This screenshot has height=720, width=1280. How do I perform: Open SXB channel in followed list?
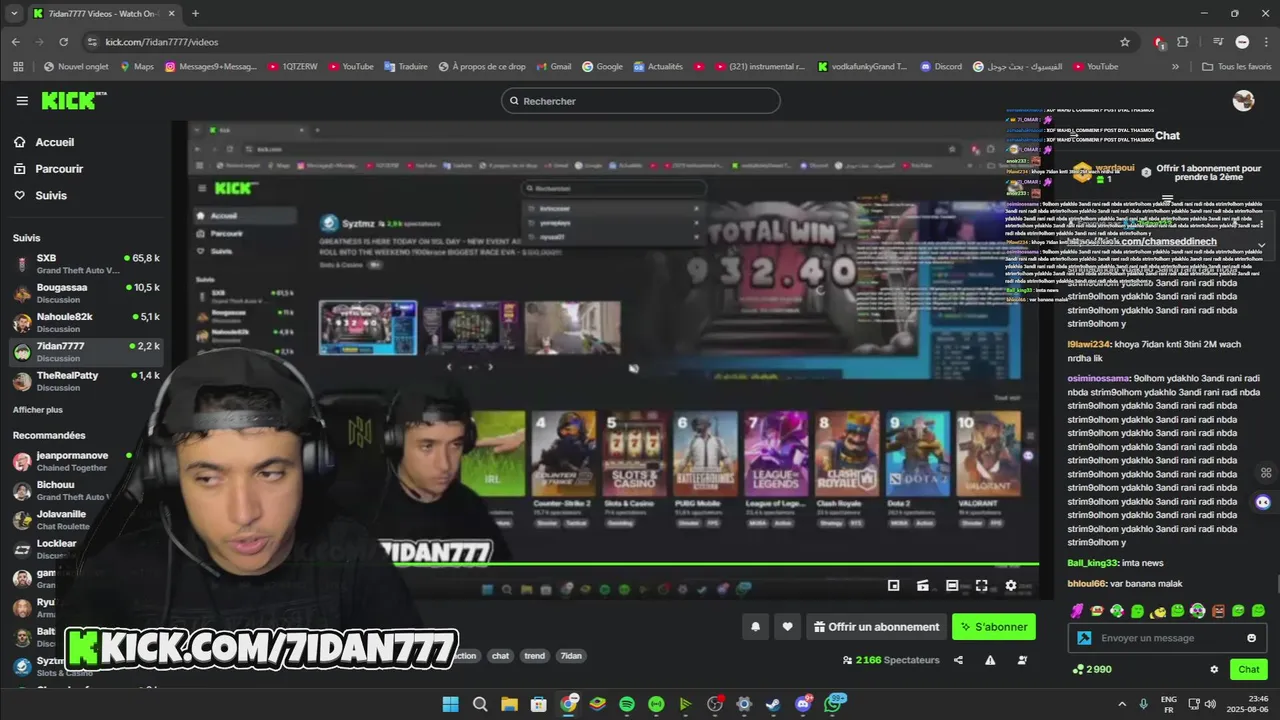pos(85,264)
